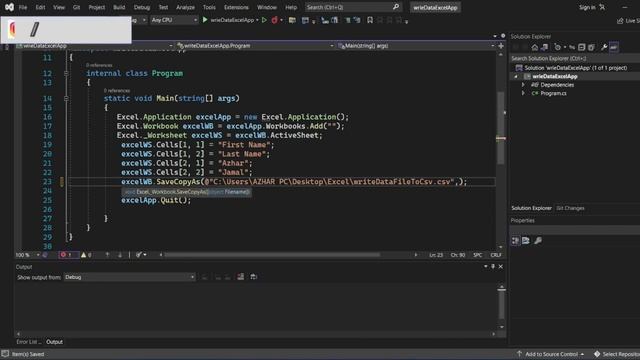
Task: Open the Debug menu
Action: click(x=142, y=7)
